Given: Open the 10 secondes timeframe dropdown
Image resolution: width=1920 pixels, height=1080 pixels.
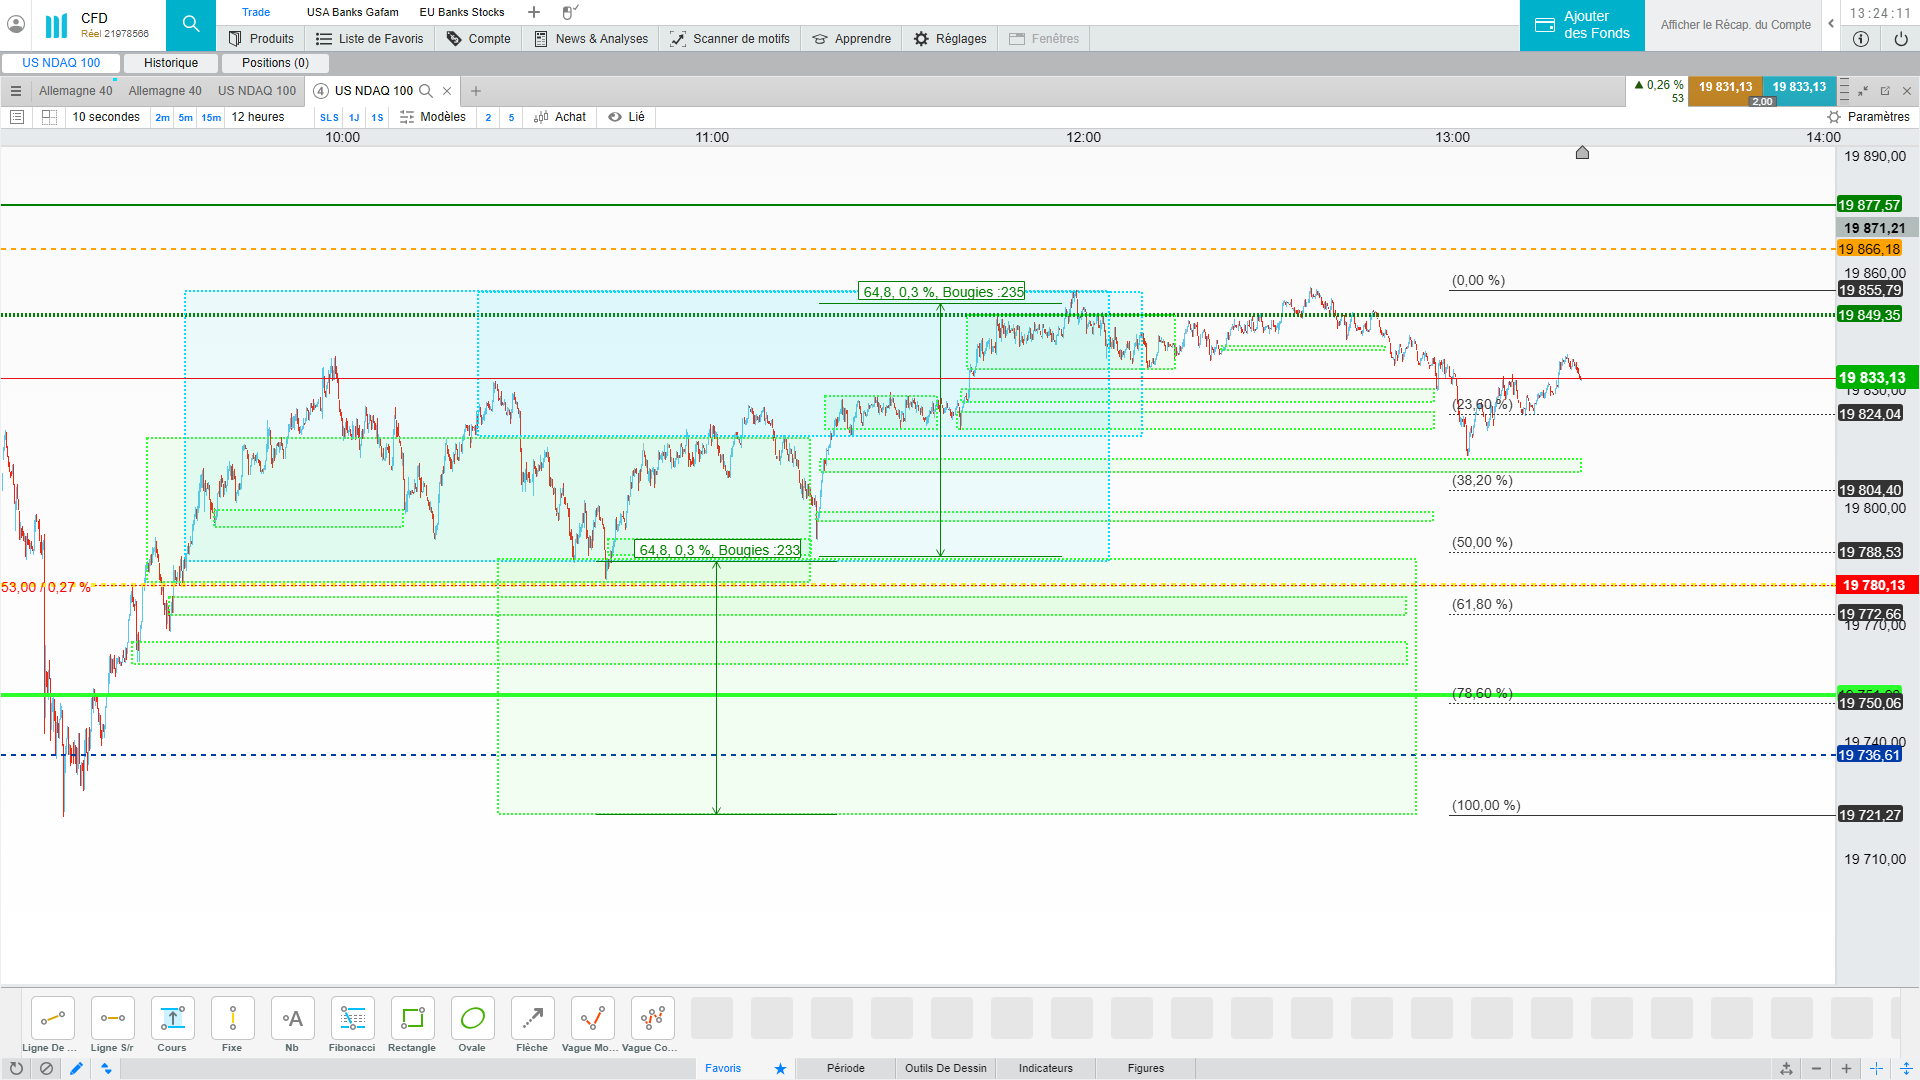Looking at the screenshot, I should (x=106, y=117).
